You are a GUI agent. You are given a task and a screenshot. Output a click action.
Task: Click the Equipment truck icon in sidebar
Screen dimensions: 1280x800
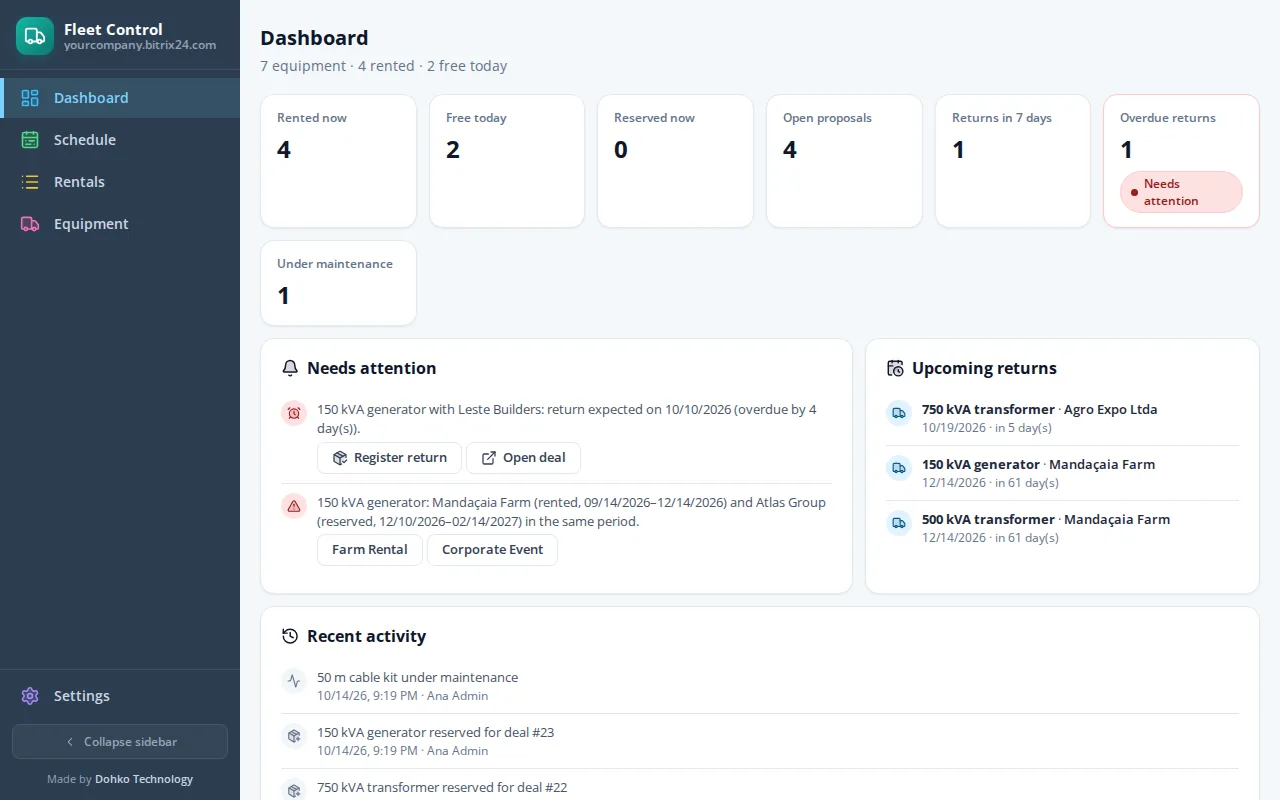click(x=30, y=224)
